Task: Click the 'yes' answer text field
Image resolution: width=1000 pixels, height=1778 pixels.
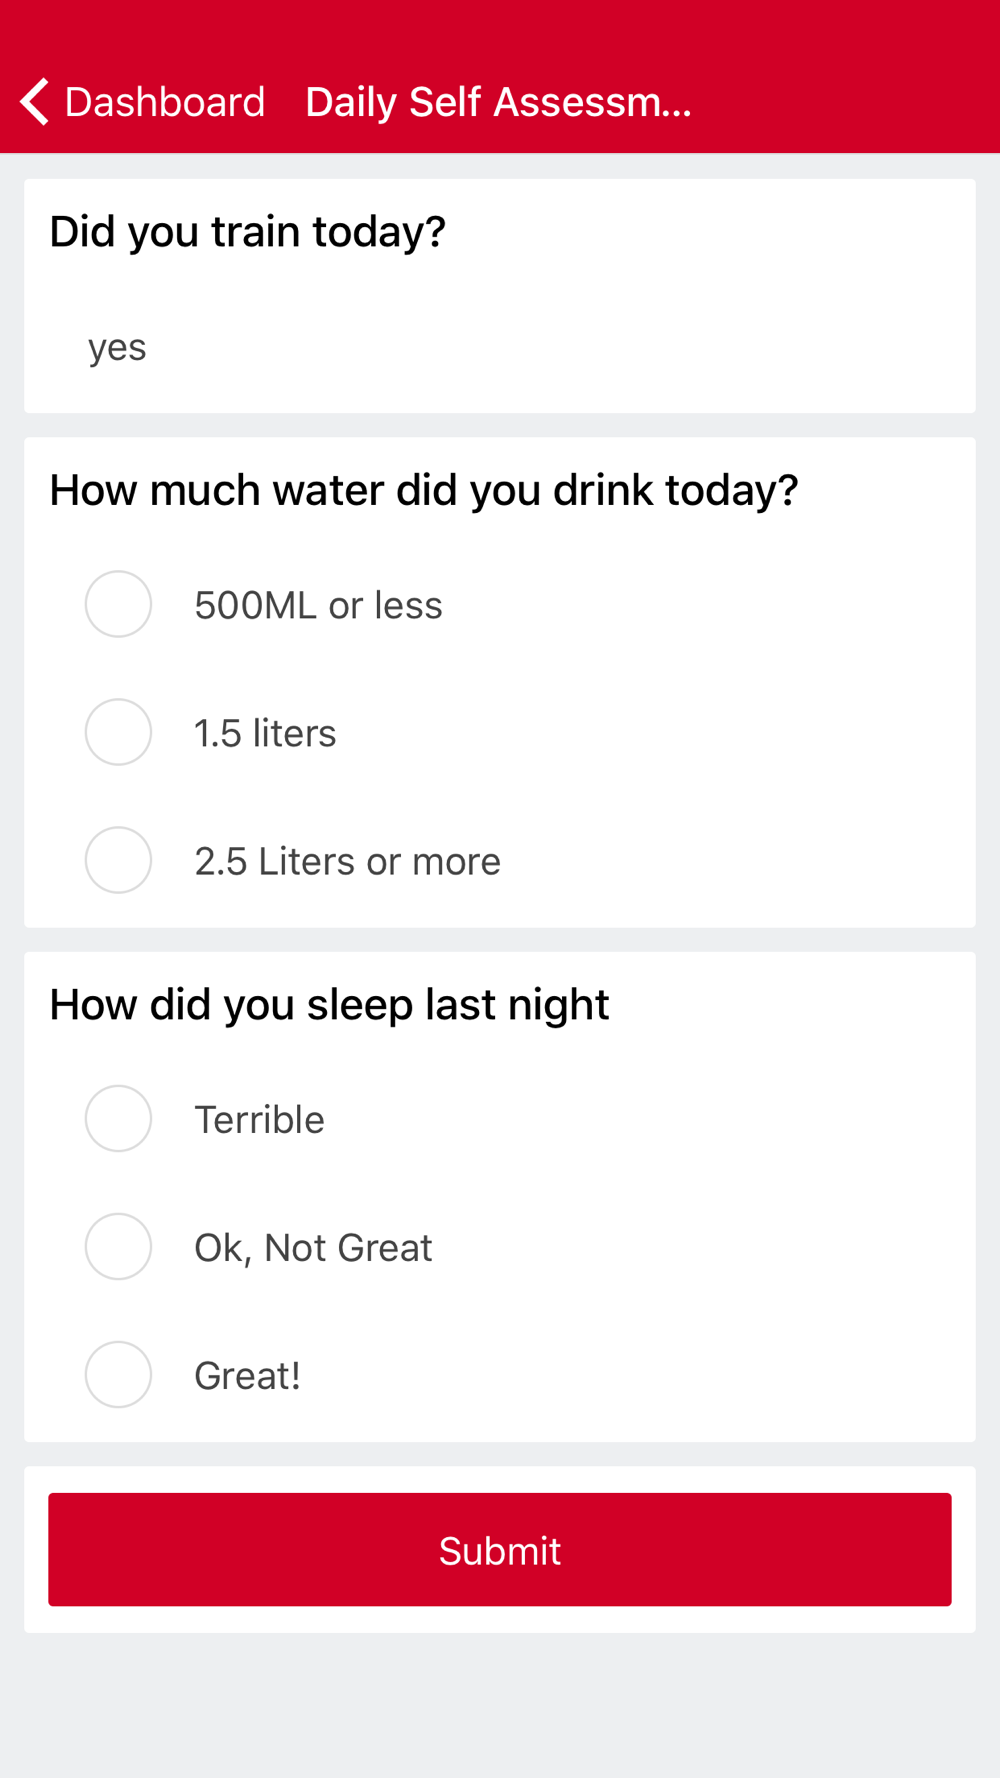Action: click(x=117, y=348)
